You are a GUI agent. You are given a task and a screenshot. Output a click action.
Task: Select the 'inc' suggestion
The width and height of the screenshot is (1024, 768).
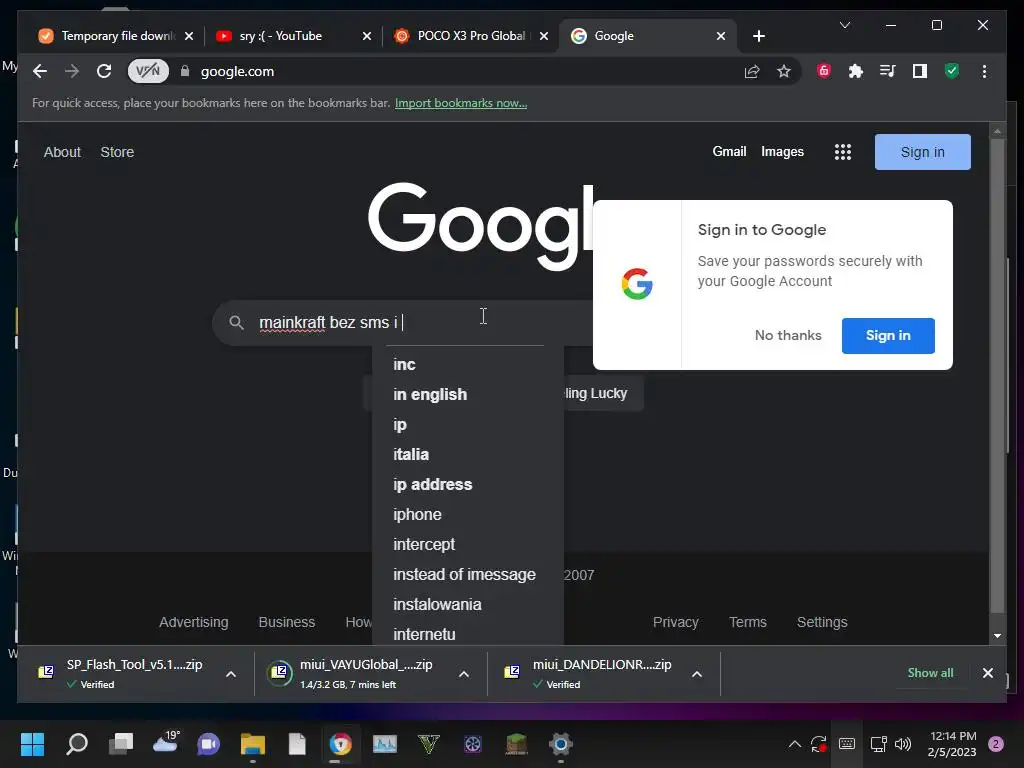pyautogui.click(x=468, y=364)
